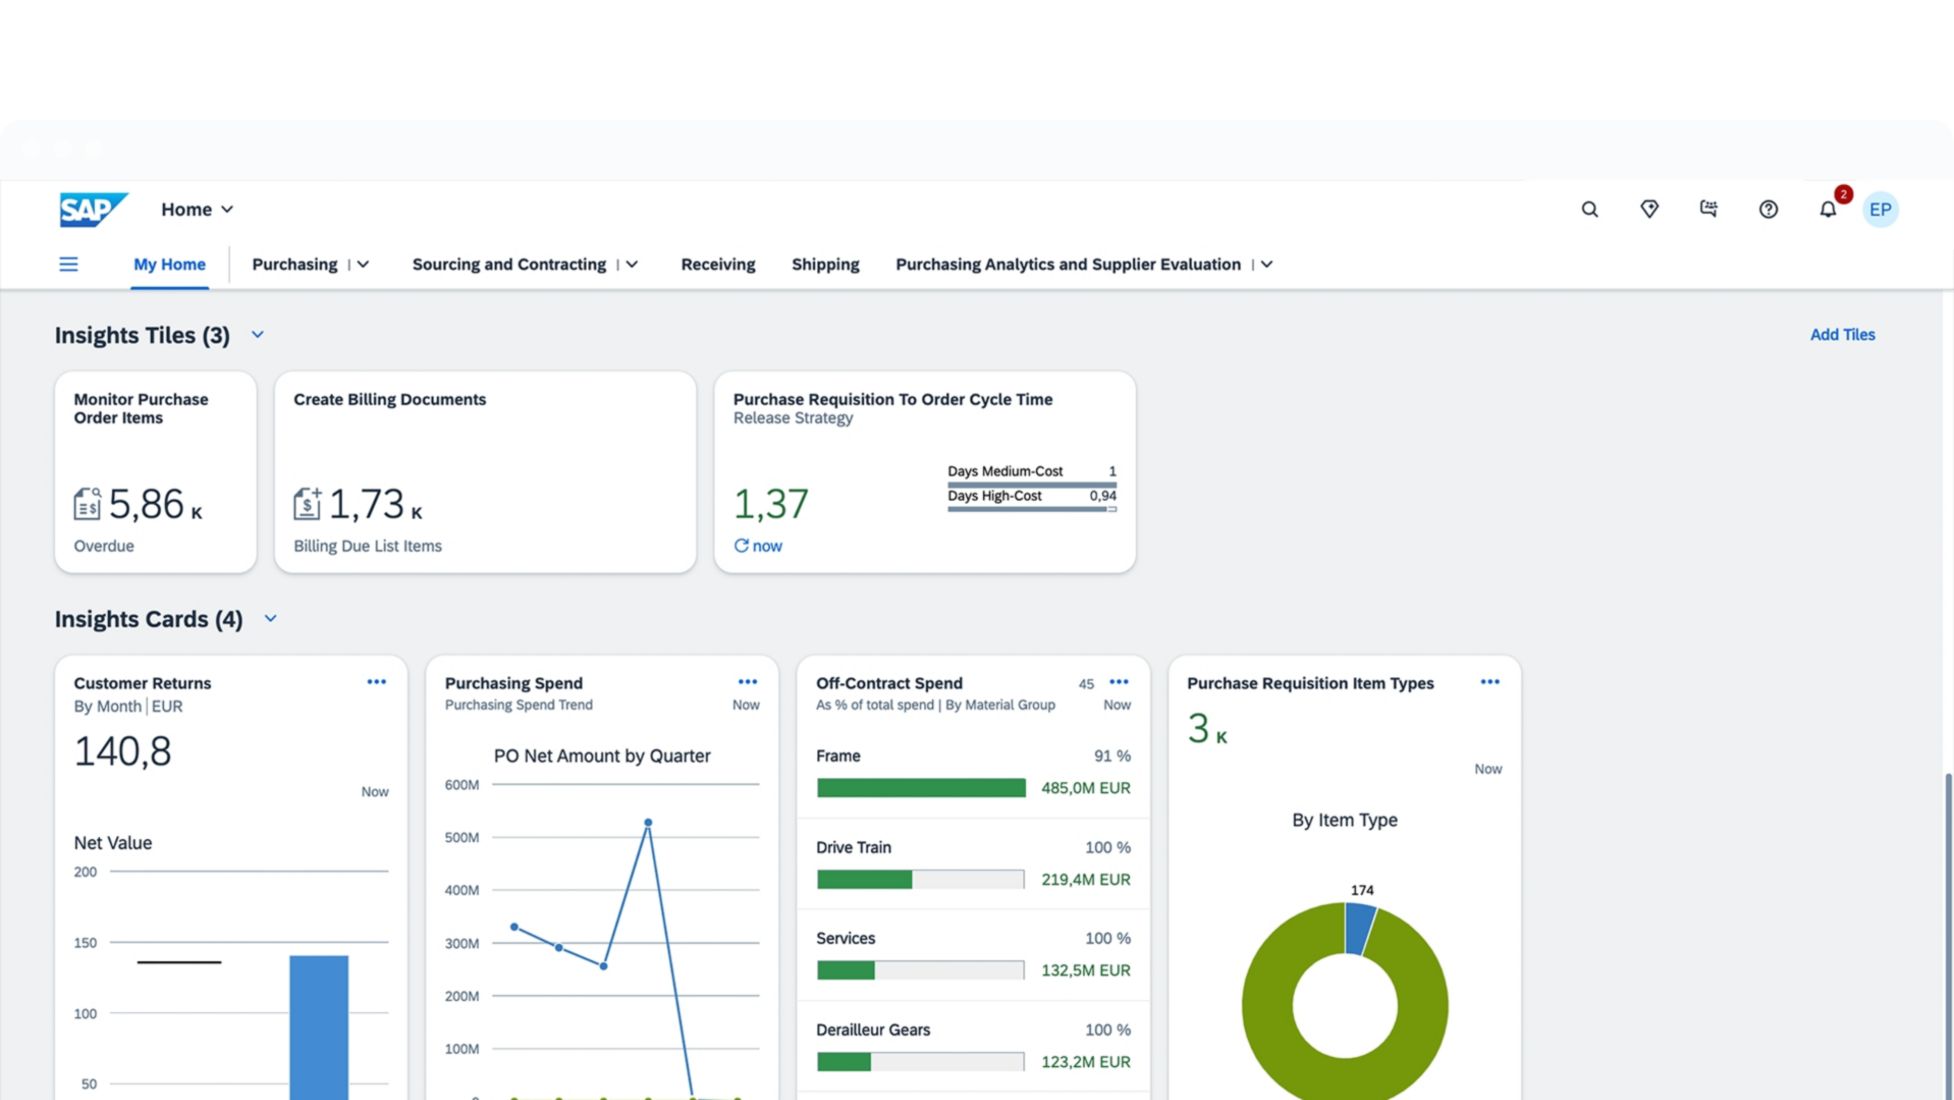Open Customer Returns card options menu

[376, 682]
